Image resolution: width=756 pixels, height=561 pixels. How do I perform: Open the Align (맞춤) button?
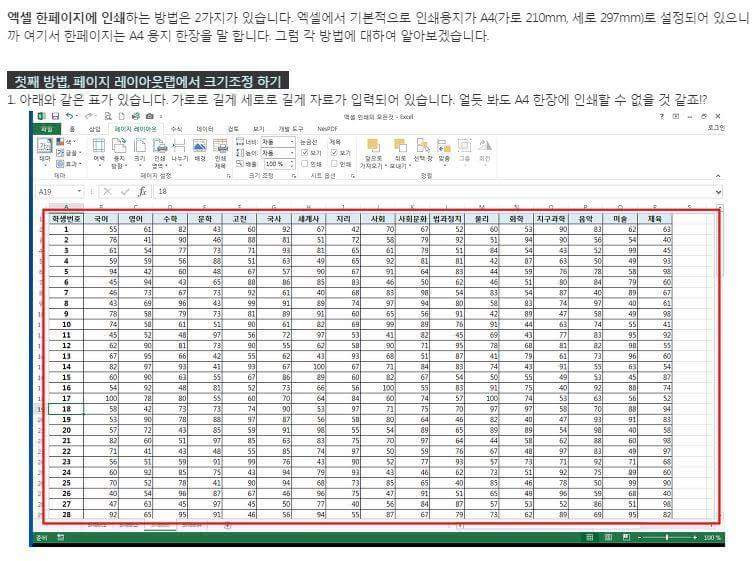click(444, 151)
